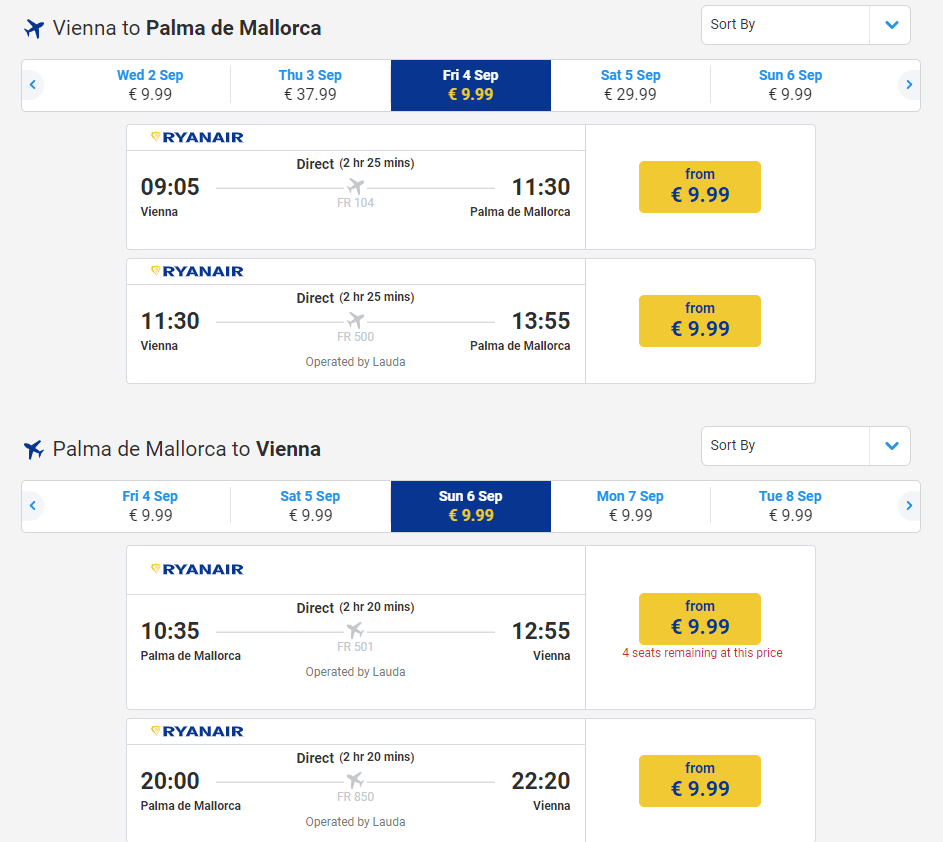
Task: Click the airplane icon beside Vienna to Palma heading
Action: coord(33,28)
